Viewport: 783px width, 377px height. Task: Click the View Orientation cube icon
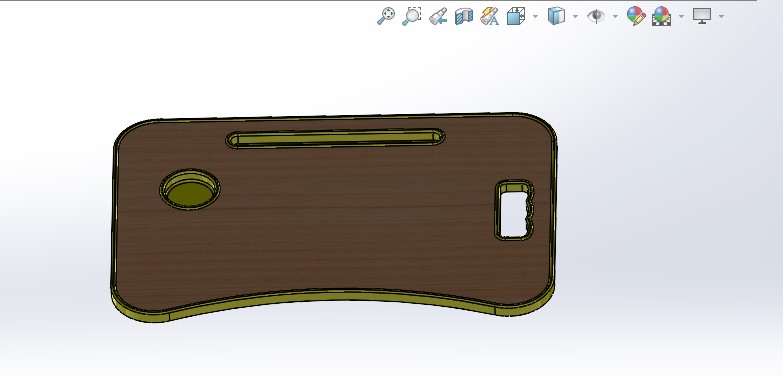click(x=516, y=16)
